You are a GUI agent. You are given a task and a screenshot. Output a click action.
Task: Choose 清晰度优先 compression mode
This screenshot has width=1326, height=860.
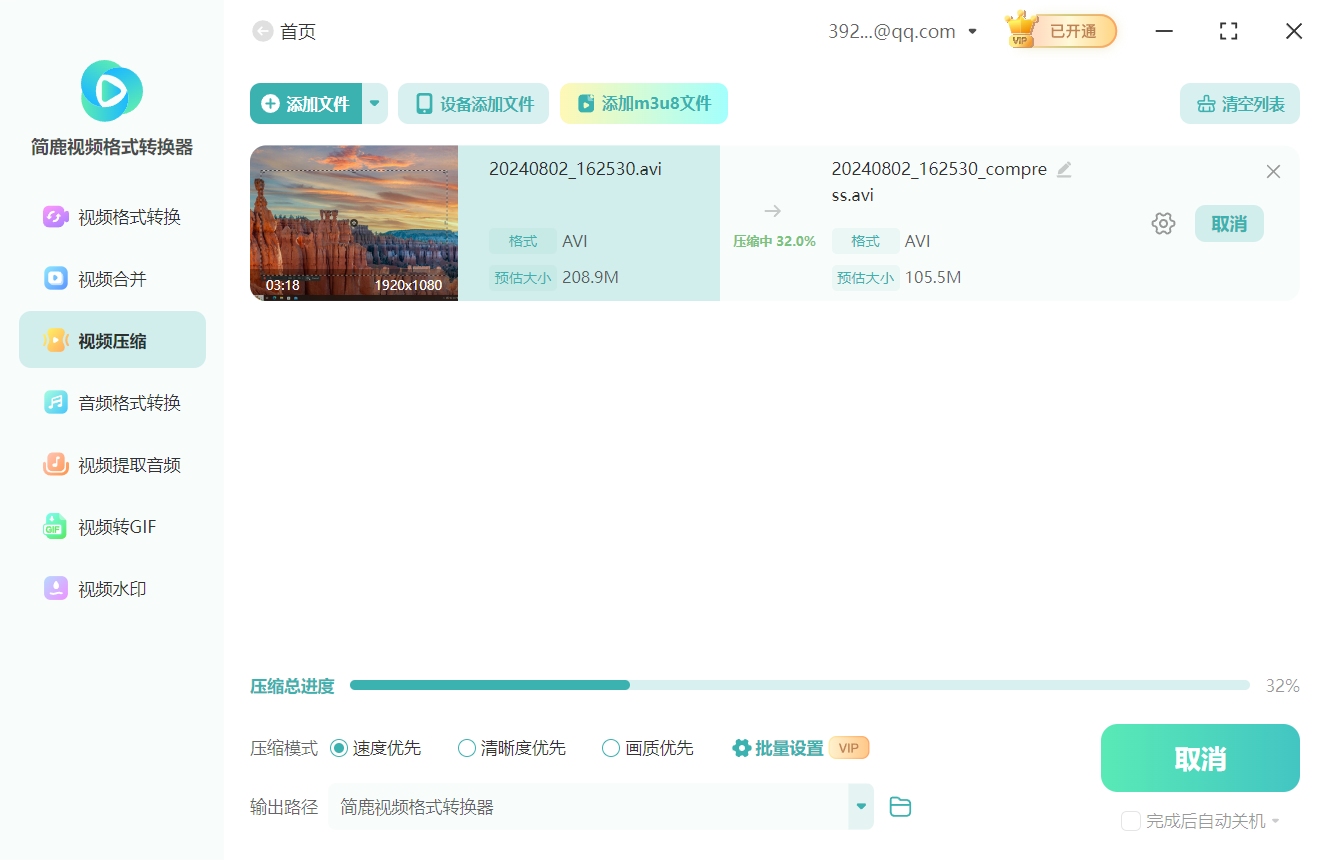click(466, 747)
